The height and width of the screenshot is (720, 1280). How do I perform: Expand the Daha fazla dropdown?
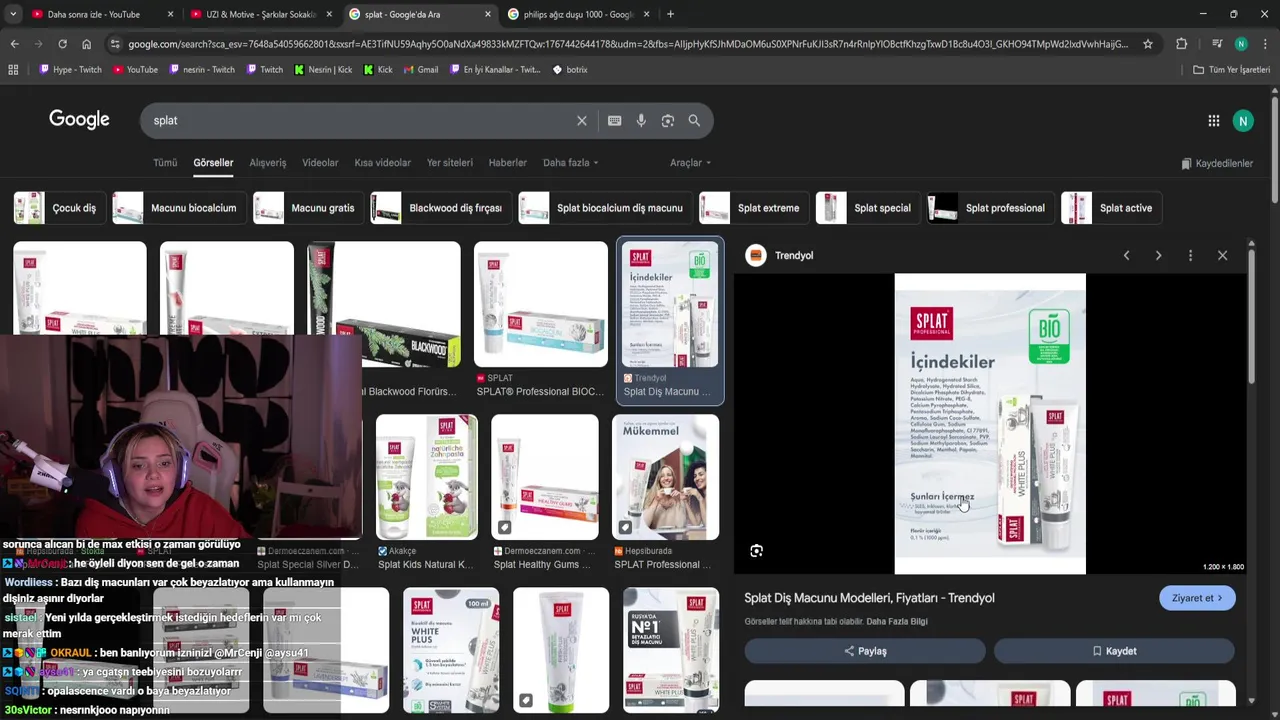coord(570,163)
